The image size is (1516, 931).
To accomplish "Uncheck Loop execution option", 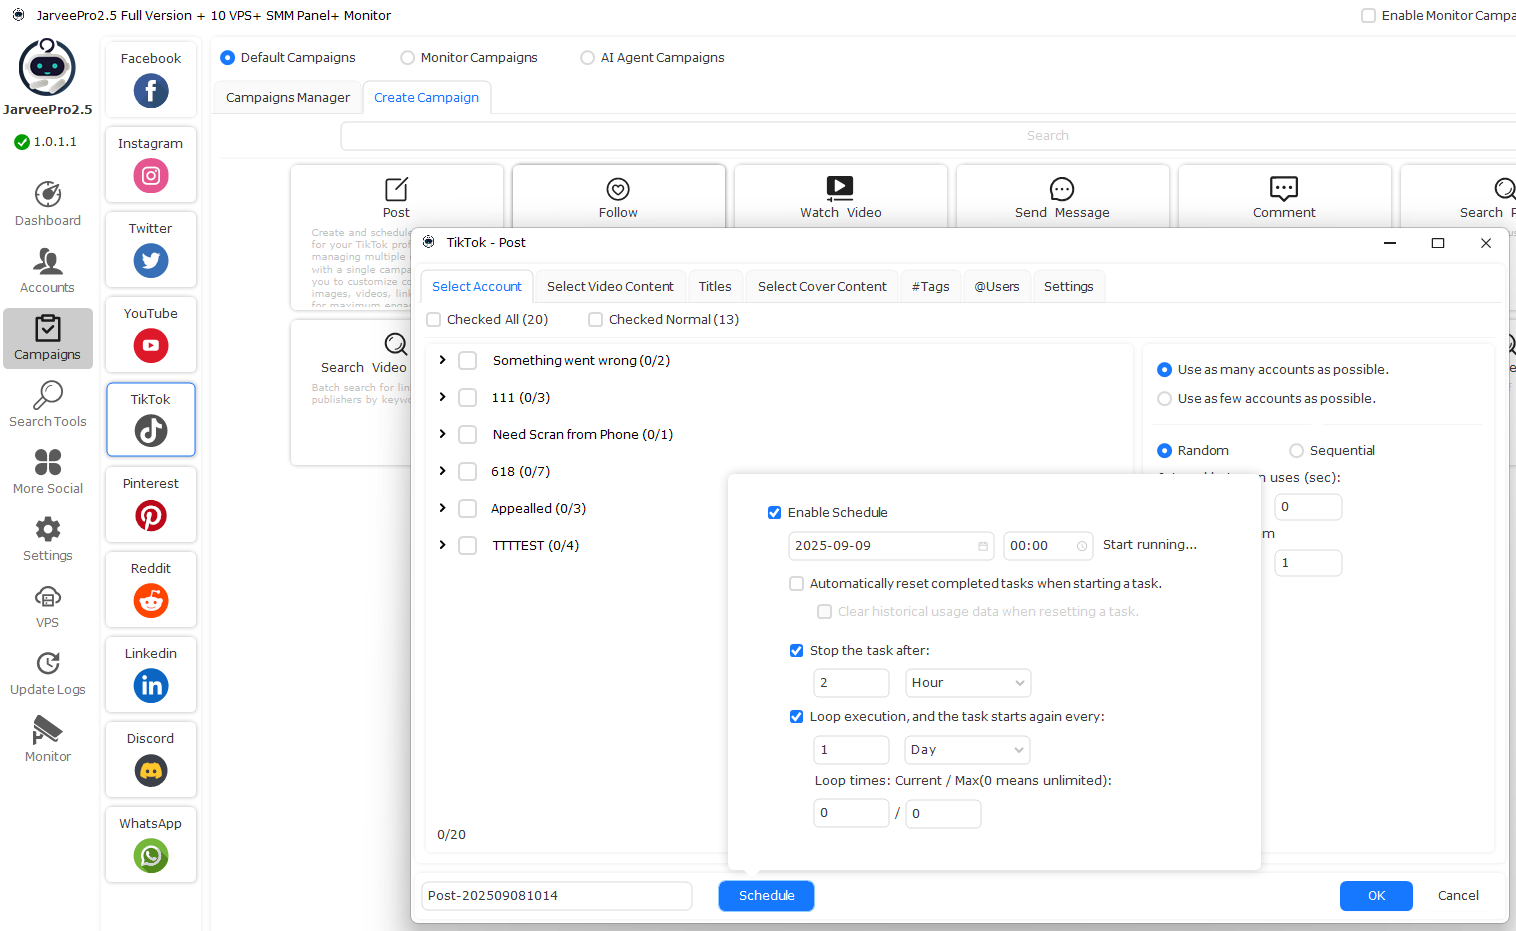I will coord(797,717).
